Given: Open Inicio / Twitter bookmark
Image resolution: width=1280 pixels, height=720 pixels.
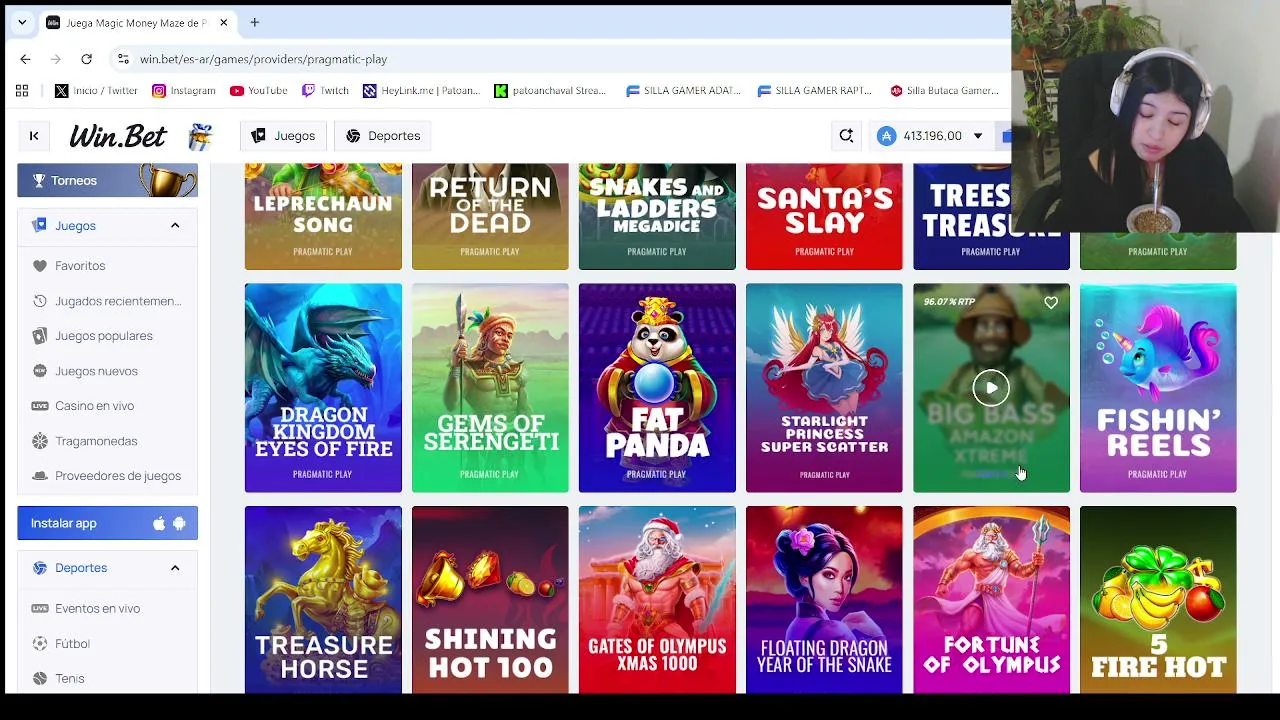Looking at the screenshot, I should pos(96,91).
